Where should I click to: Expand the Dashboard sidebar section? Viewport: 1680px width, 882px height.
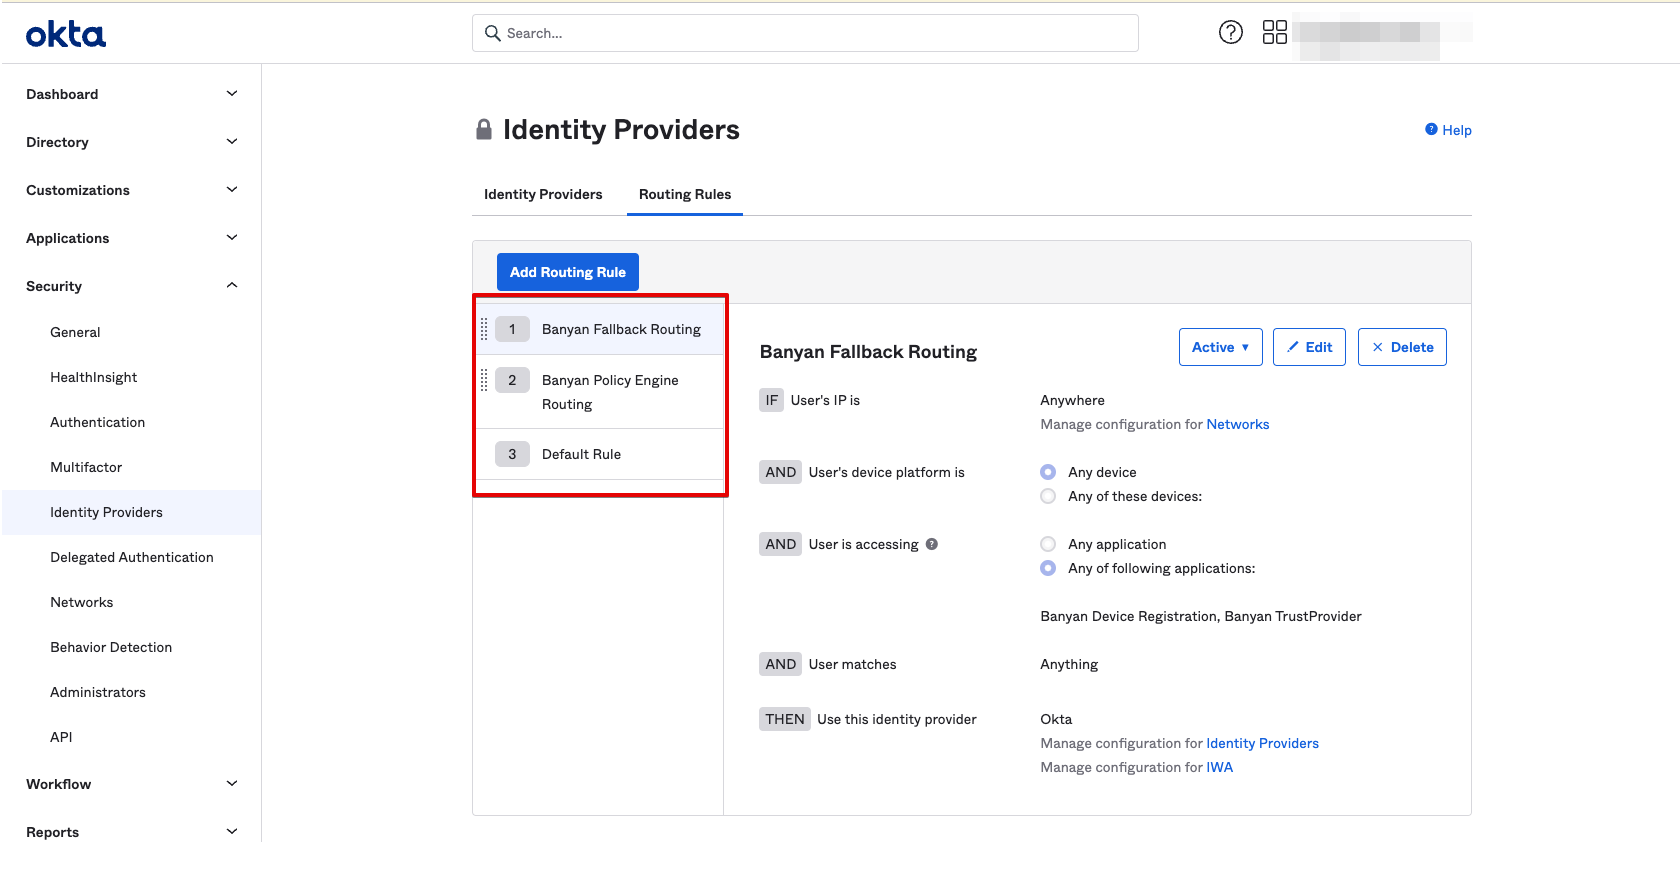coord(131,94)
